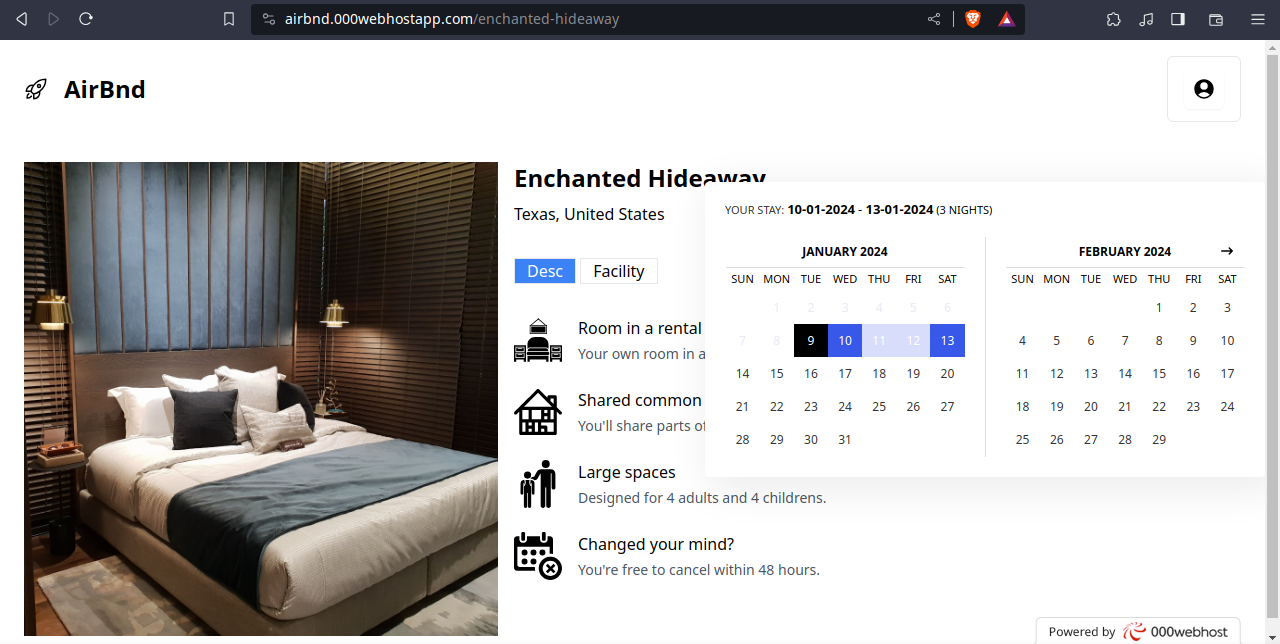Go to next month with arrow
The height and width of the screenshot is (644, 1280).
click(1227, 251)
